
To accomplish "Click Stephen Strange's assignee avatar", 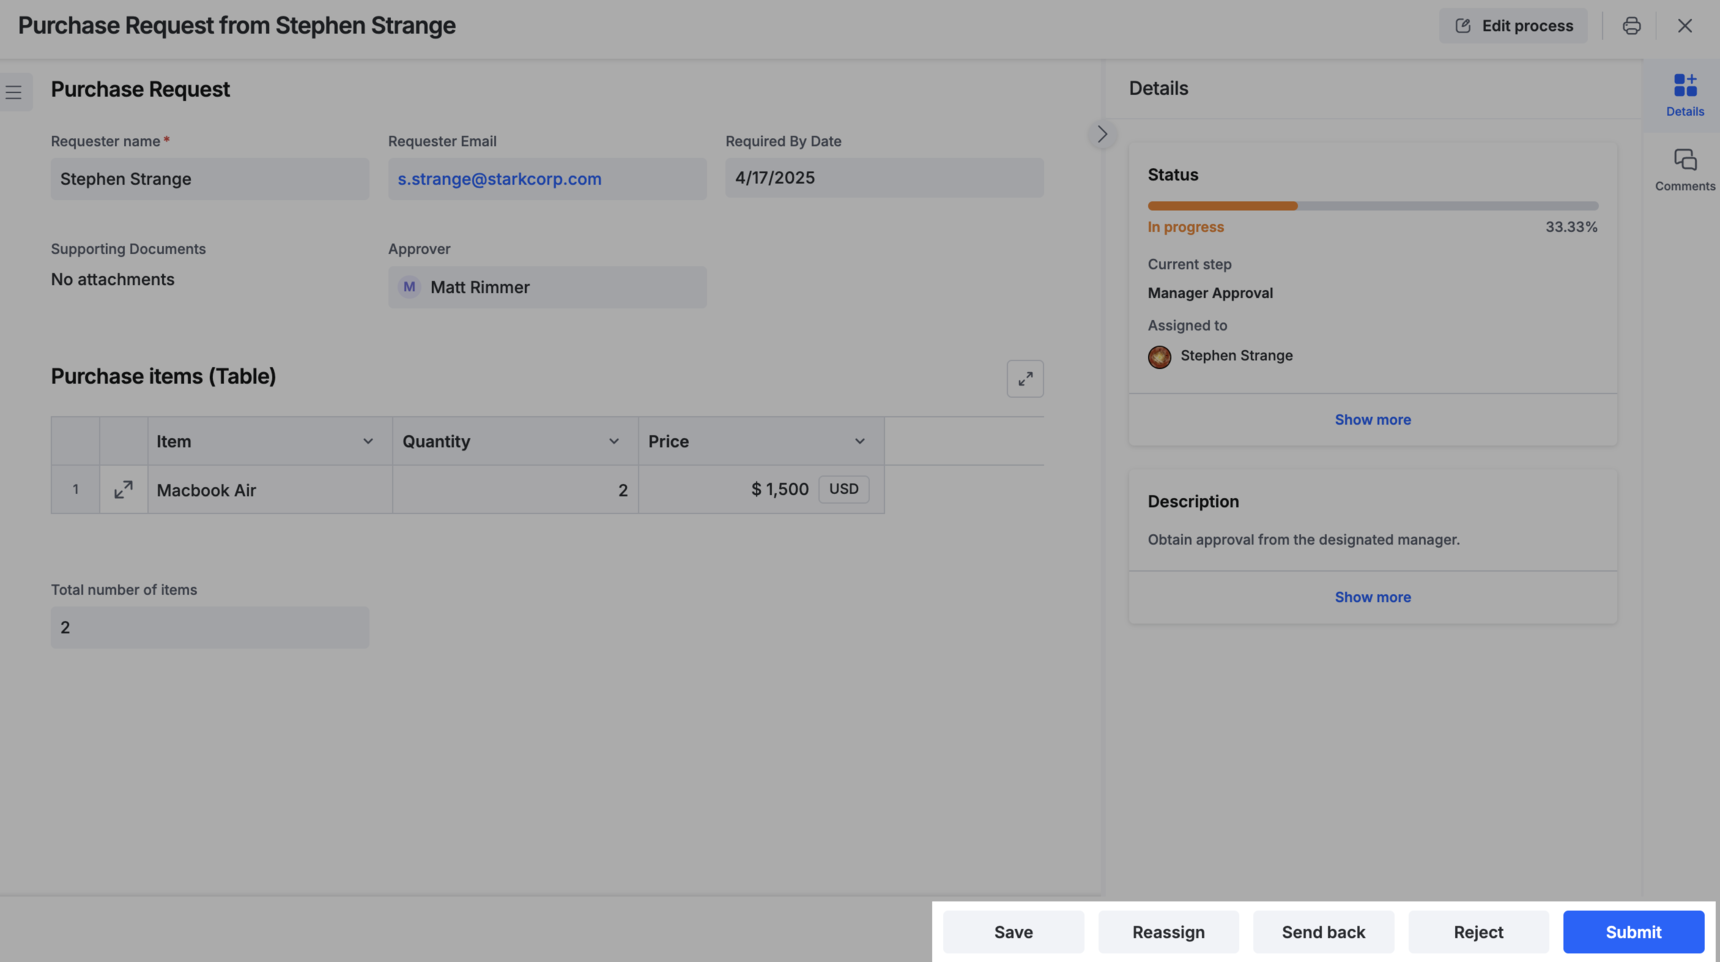I will click(x=1159, y=357).
